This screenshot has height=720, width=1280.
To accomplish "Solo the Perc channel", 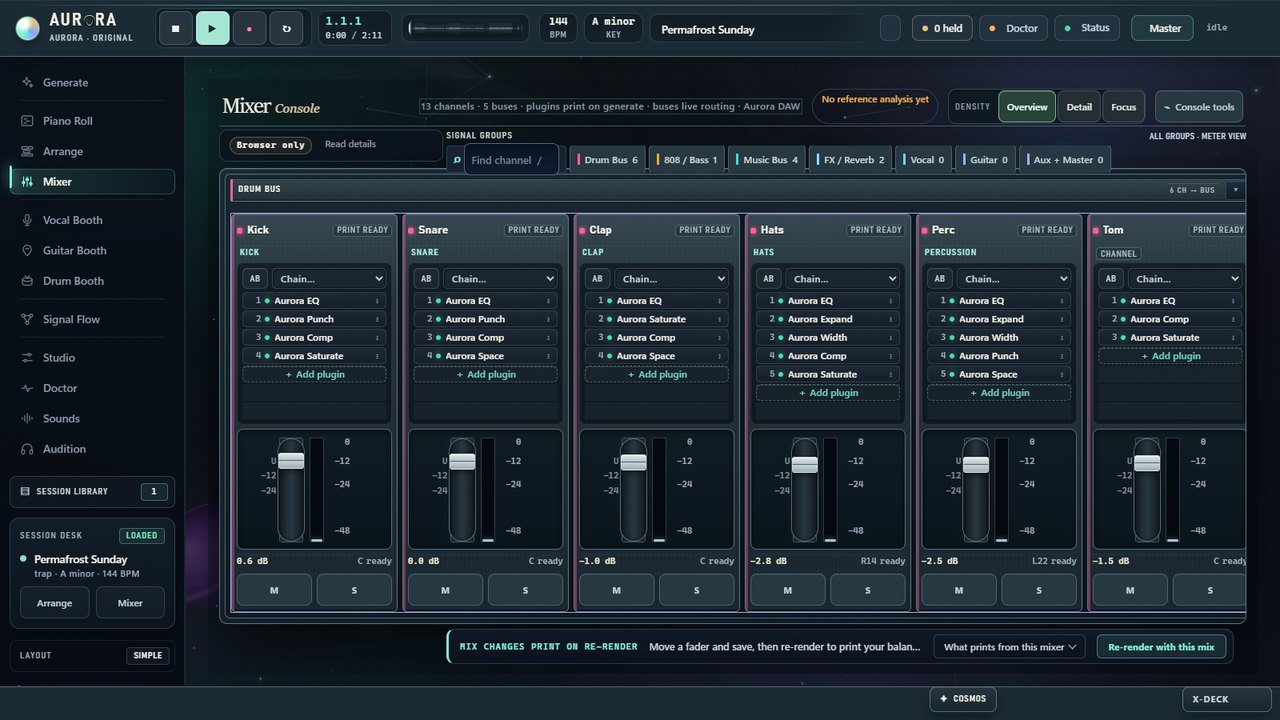I will (1038, 590).
